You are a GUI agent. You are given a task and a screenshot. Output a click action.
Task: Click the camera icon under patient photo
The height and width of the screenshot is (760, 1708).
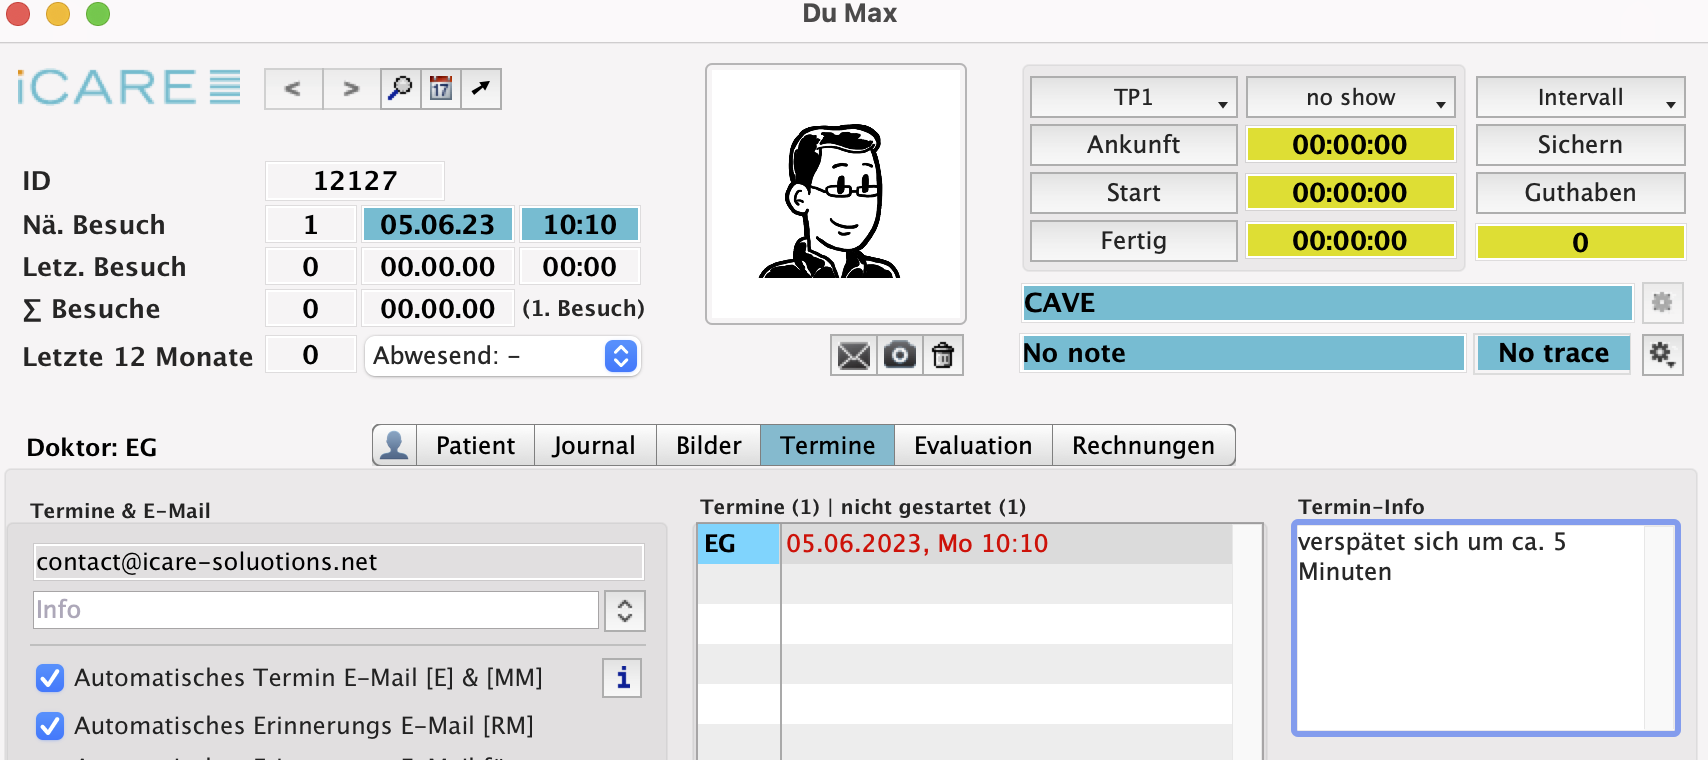click(x=899, y=356)
